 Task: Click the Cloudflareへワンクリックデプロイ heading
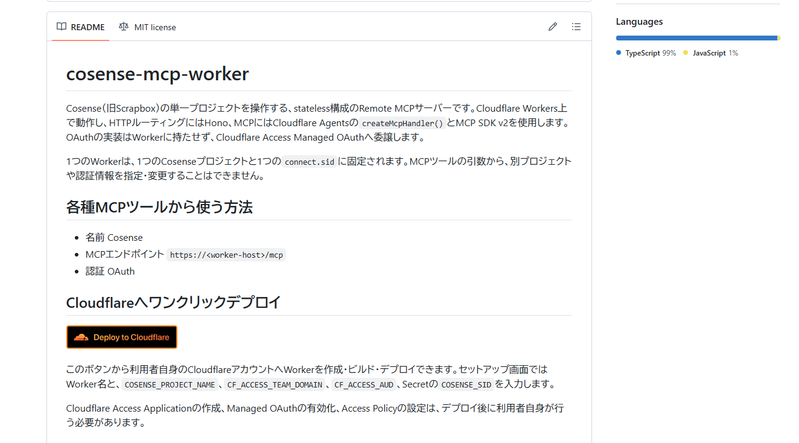pyautogui.click(x=173, y=302)
